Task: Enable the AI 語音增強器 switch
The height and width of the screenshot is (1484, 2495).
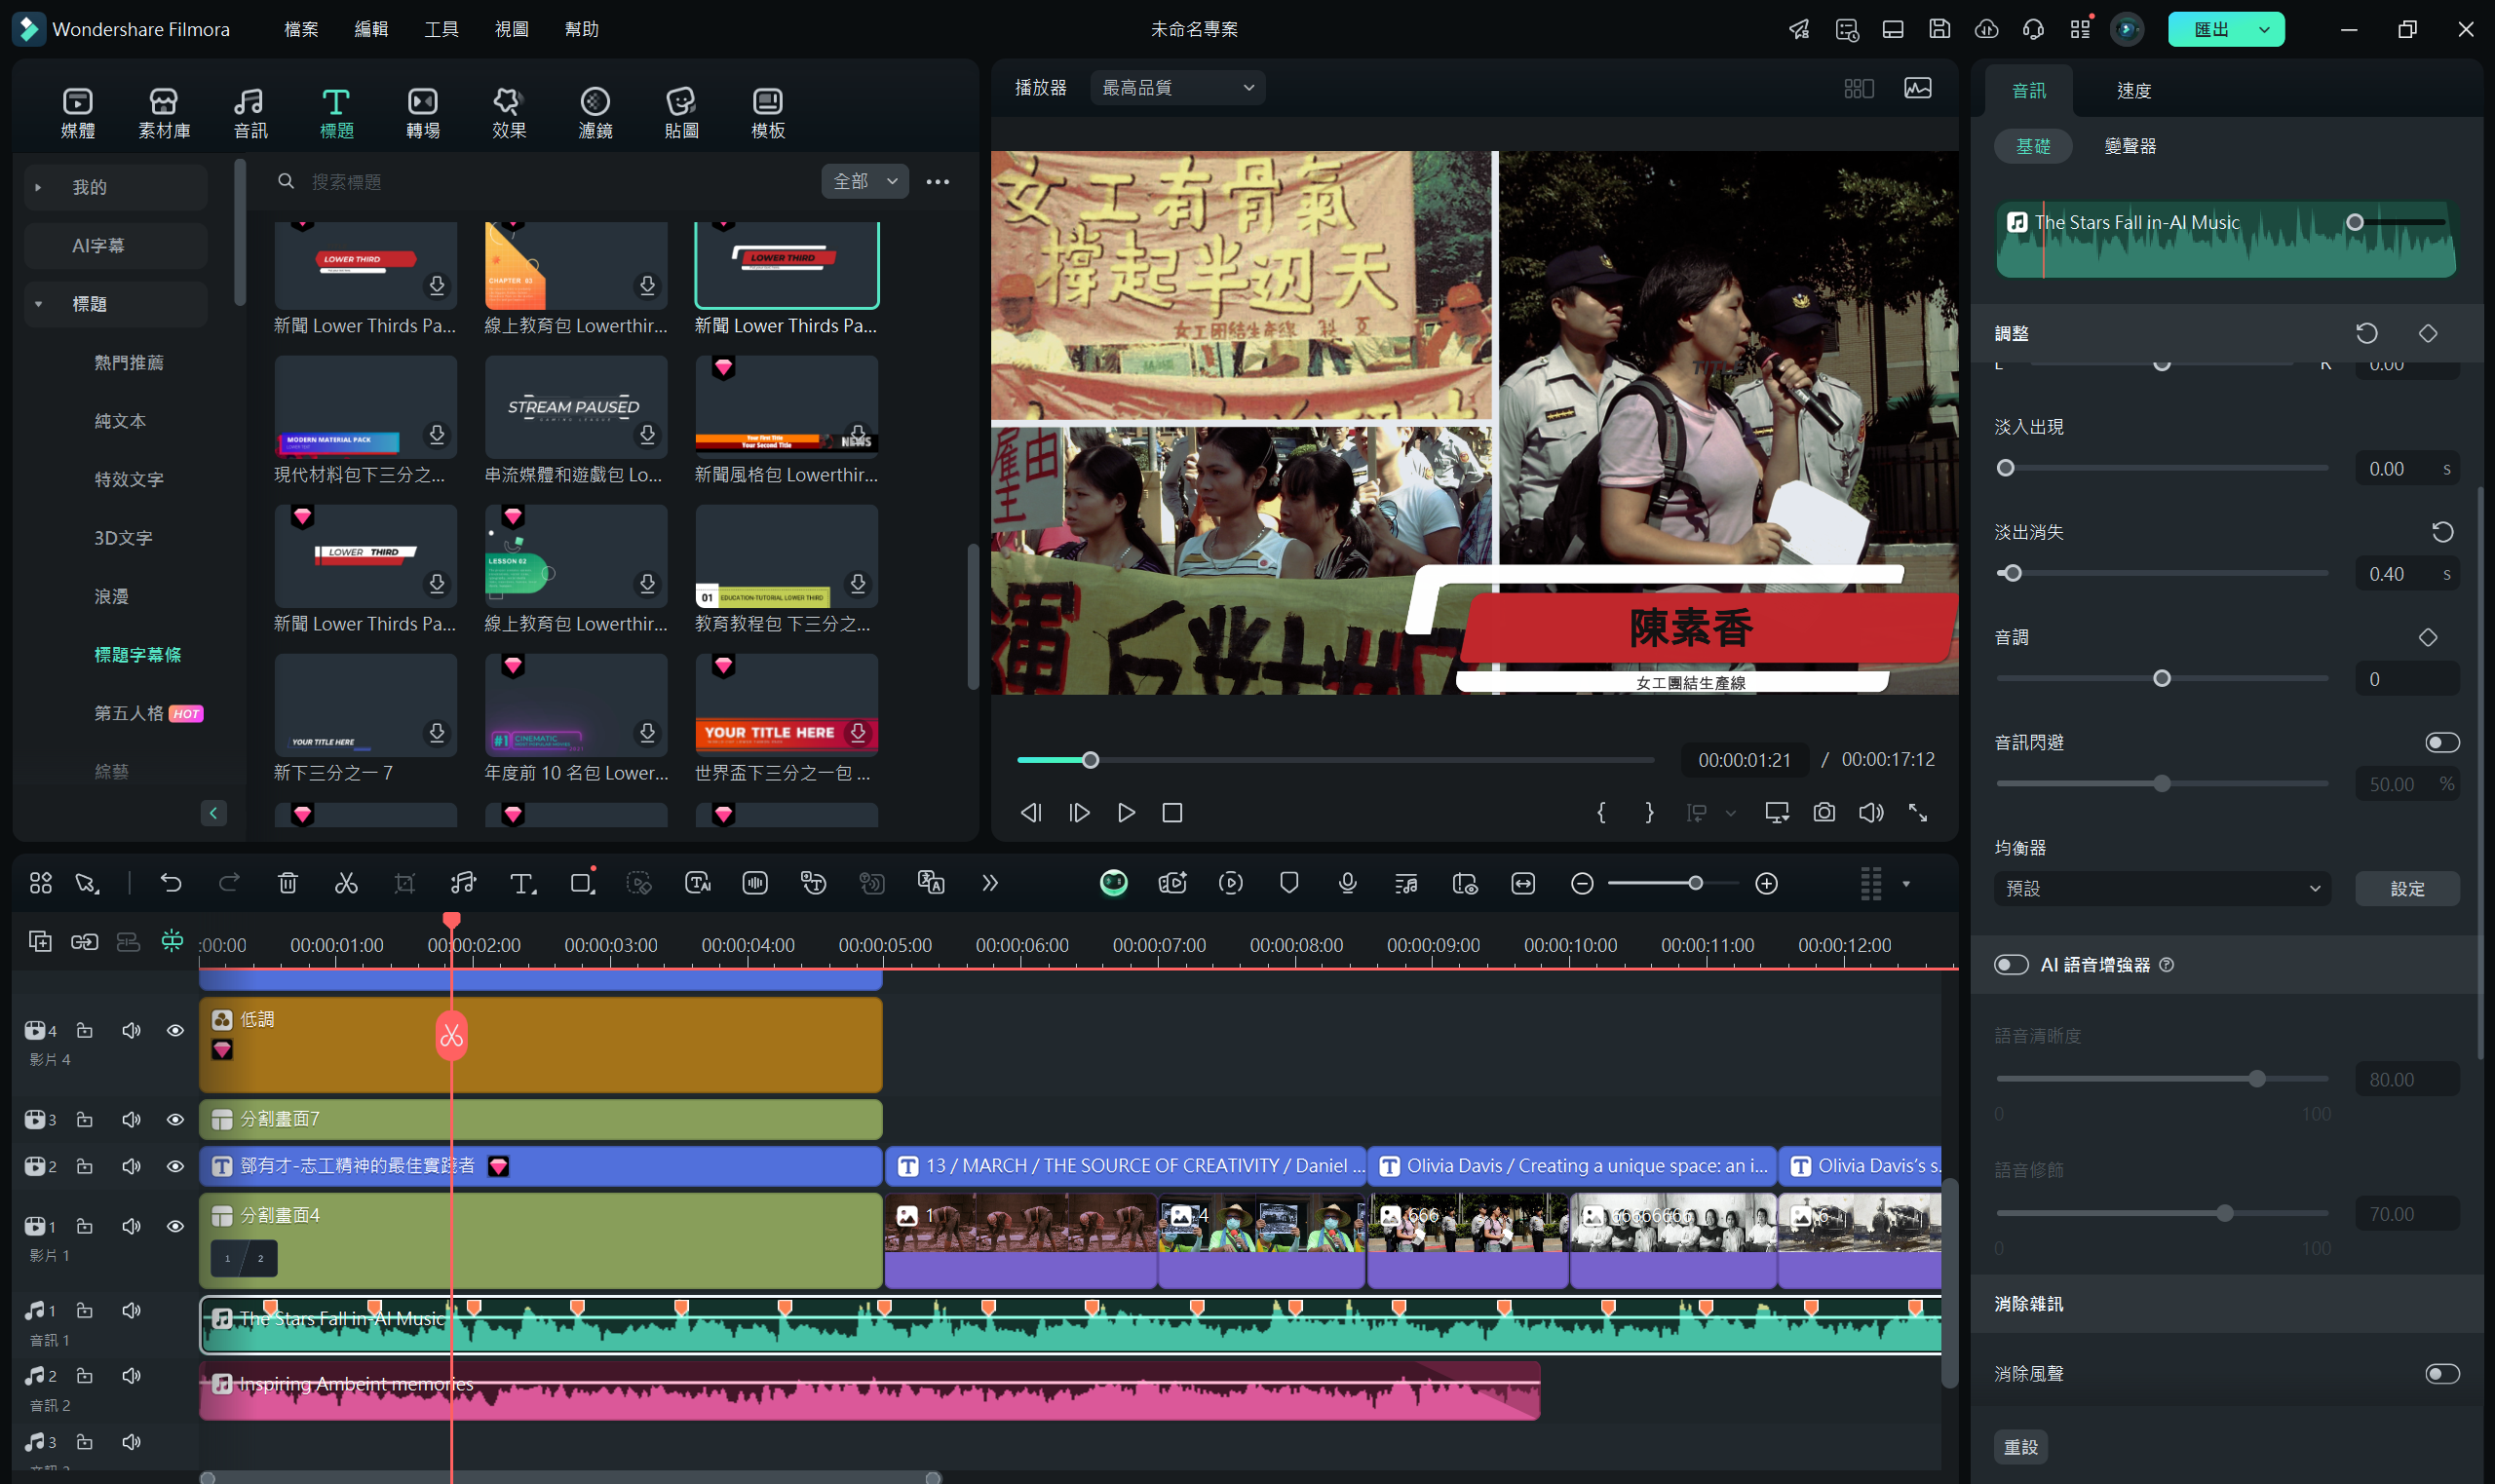Action: (2011, 964)
